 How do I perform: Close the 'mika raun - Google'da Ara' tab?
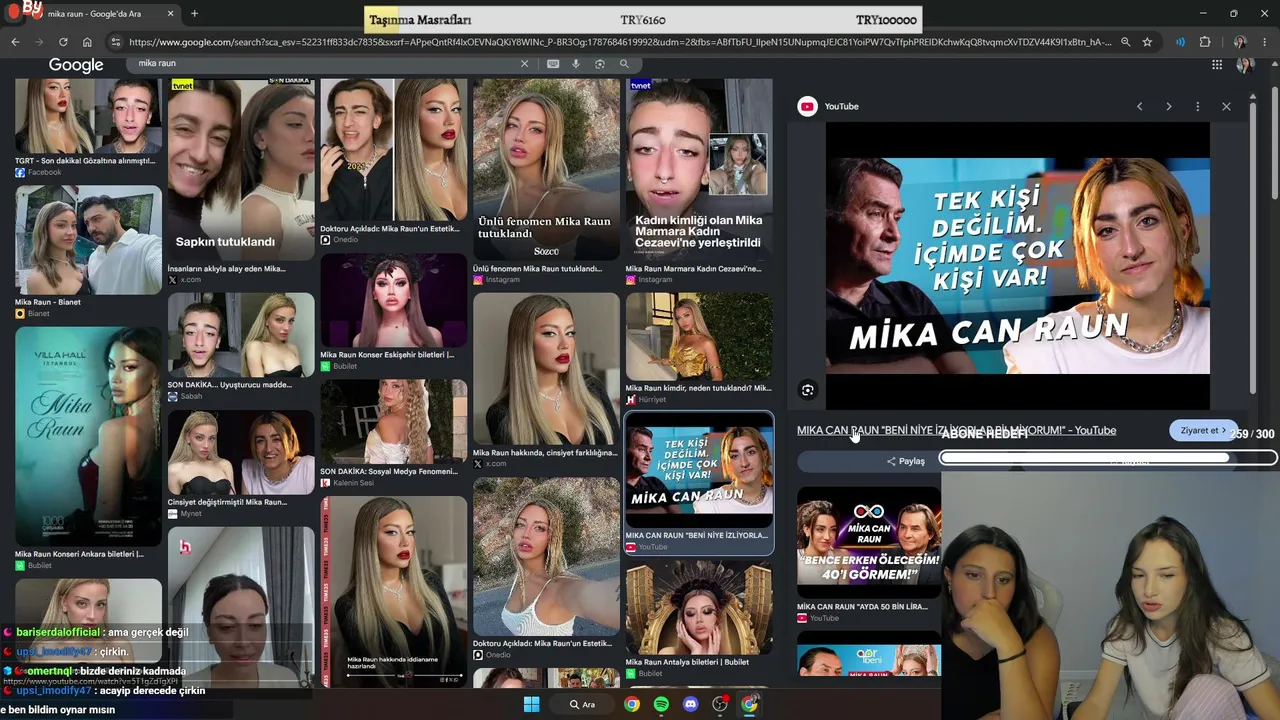coord(170,14)
